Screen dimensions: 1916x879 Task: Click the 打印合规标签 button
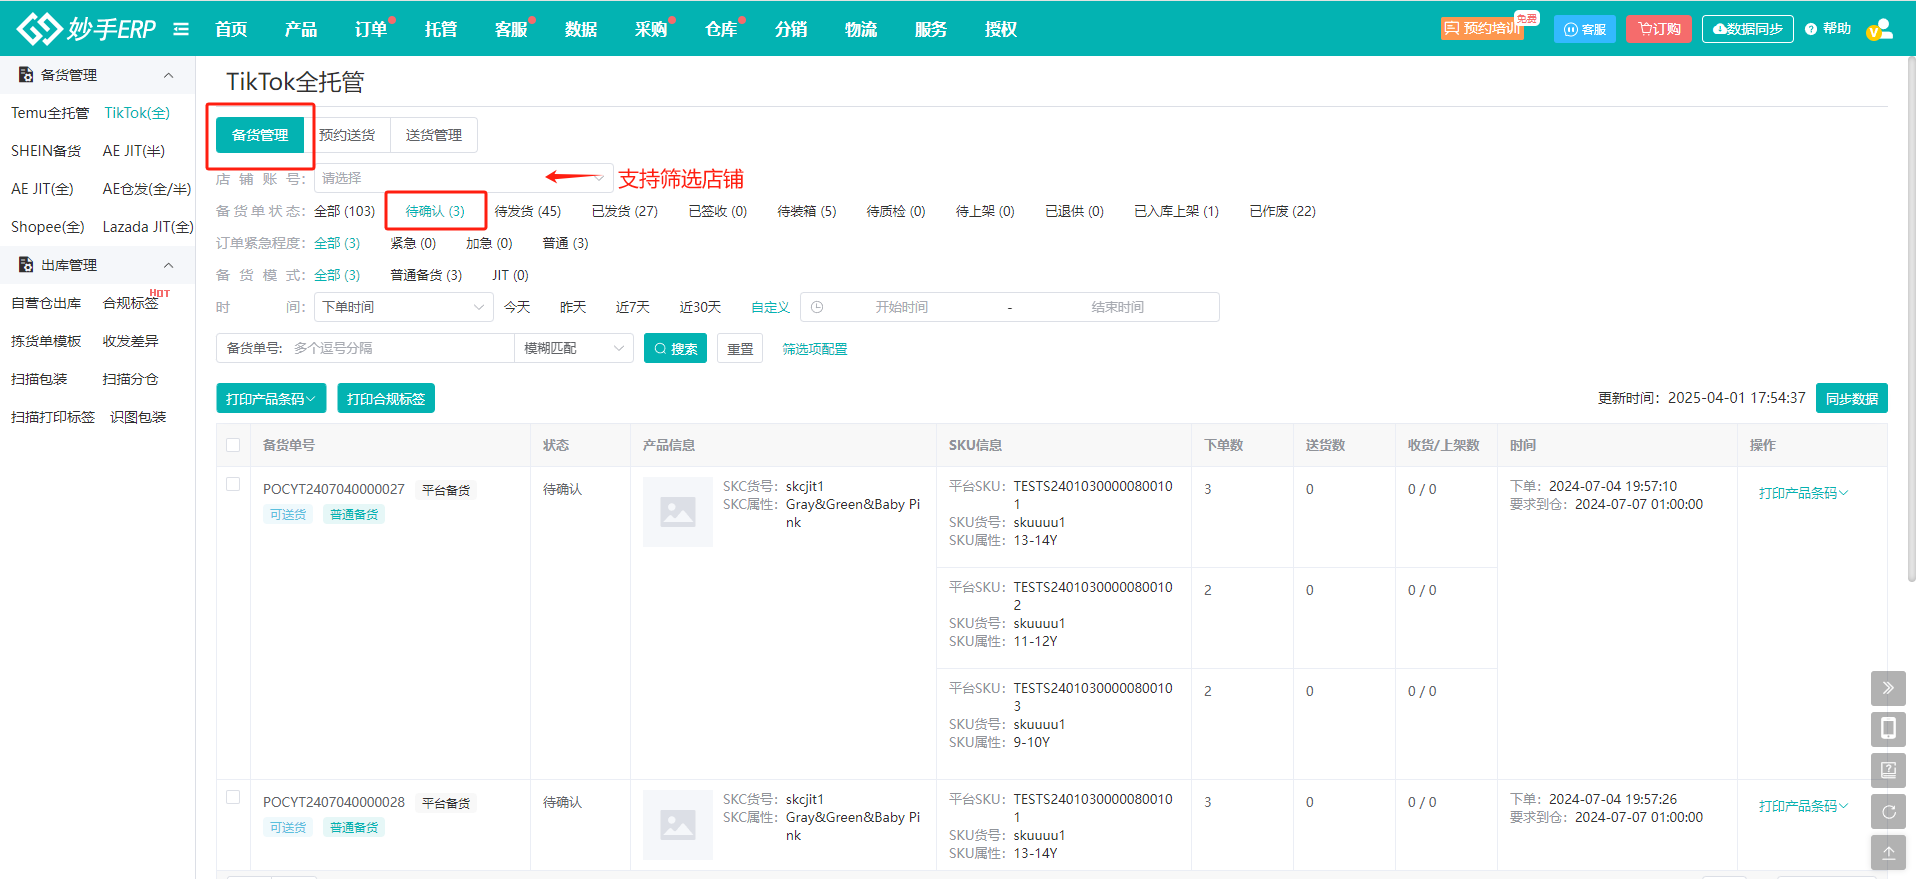point(386,398)
